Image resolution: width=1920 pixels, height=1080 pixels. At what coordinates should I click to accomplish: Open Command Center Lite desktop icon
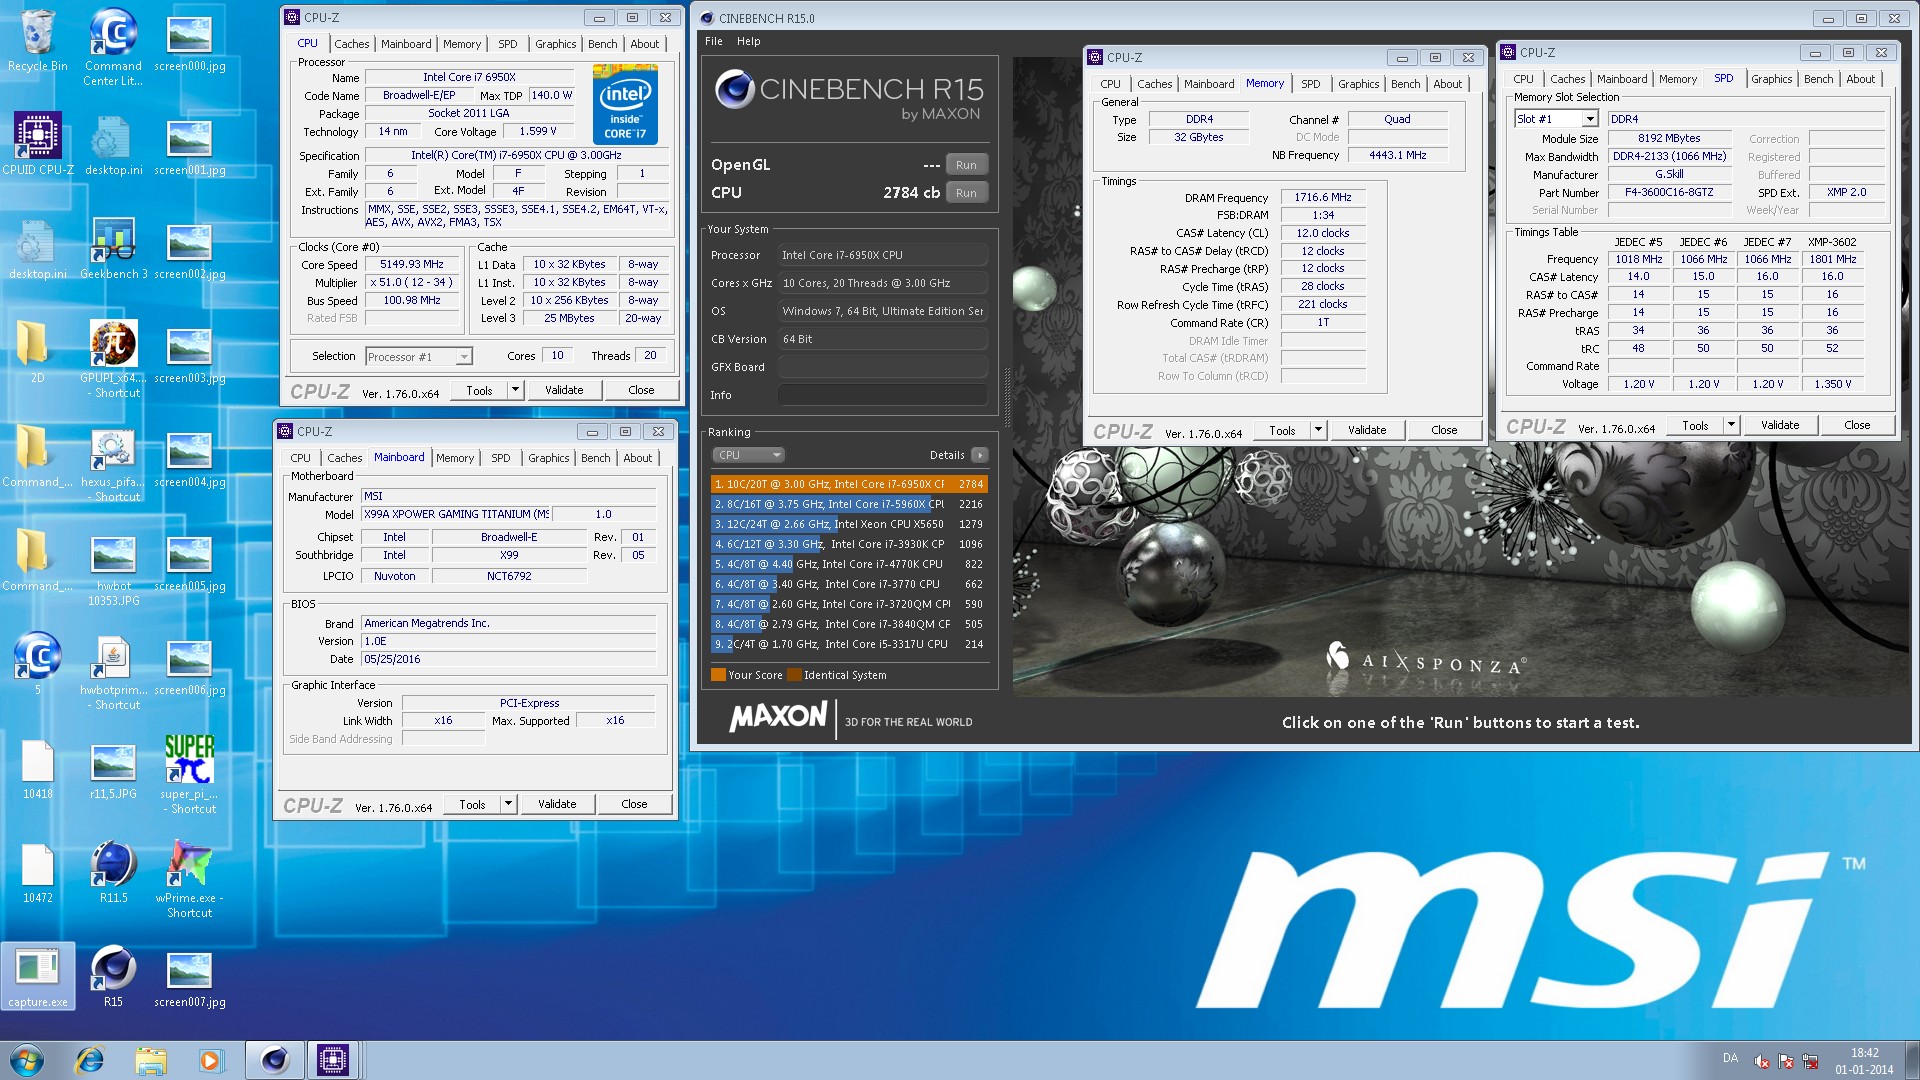pos(113,46)
